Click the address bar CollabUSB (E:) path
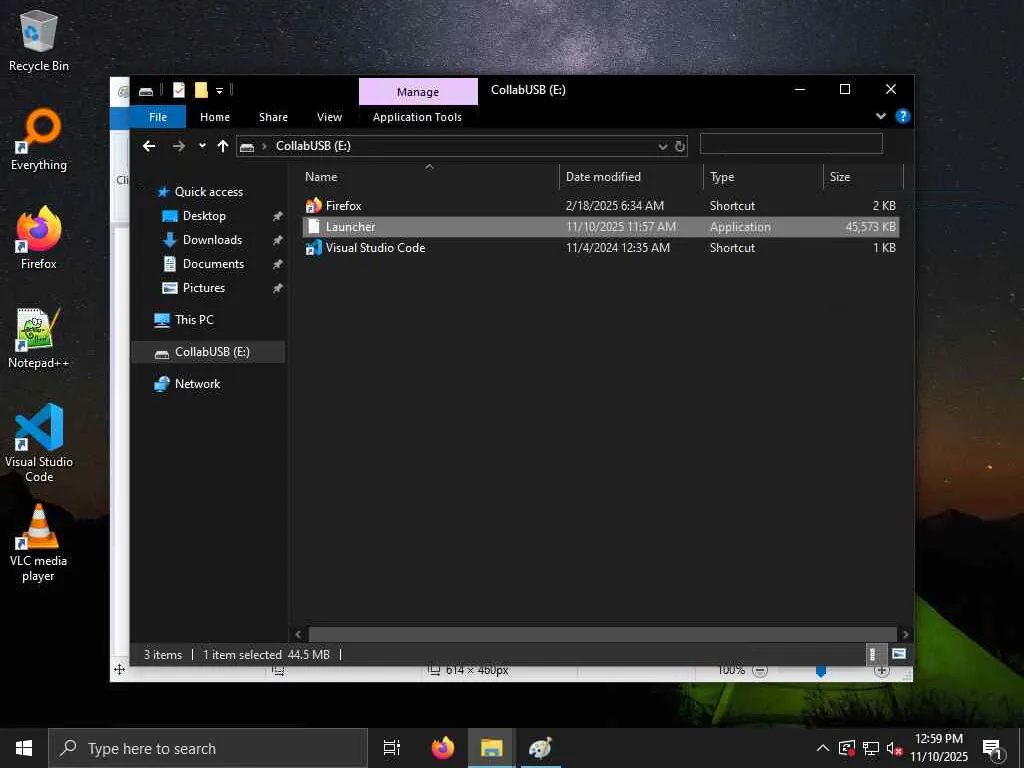The height and width of the screenshot is (768, 1024). (x=313, y=146)
